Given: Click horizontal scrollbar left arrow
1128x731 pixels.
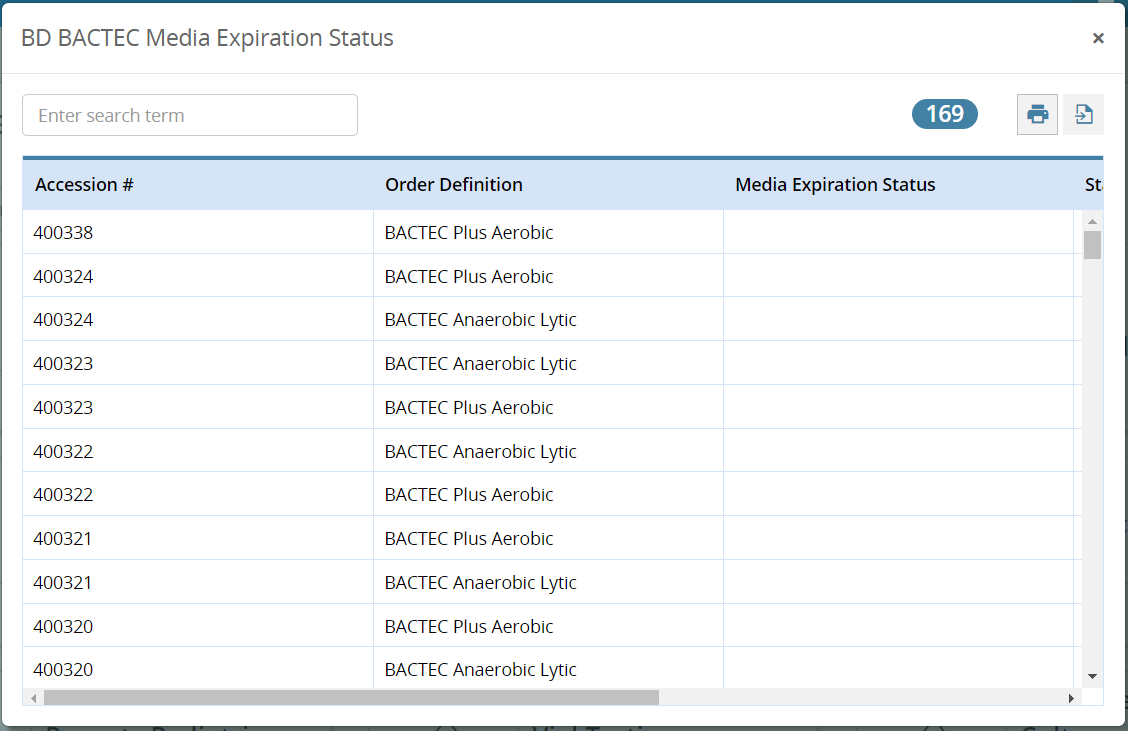Looking at the screenshot, I should point(33,698).
